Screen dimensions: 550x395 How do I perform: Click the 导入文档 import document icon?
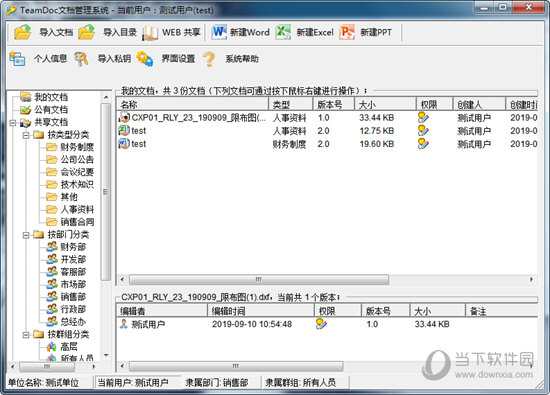point(23,32)
